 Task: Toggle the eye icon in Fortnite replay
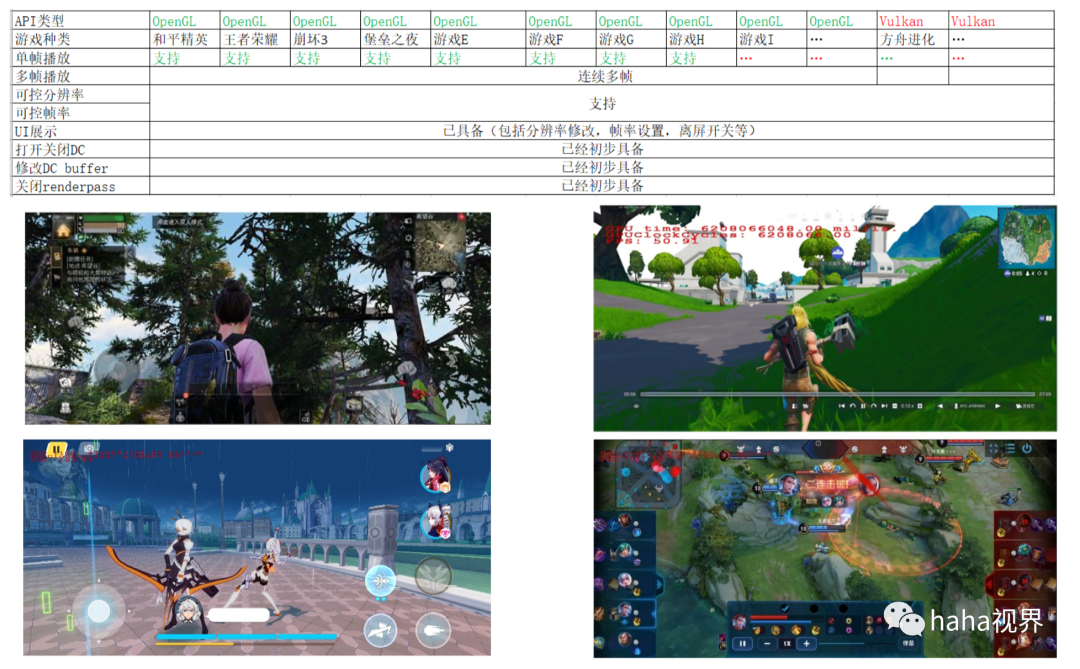pos(636,406)
